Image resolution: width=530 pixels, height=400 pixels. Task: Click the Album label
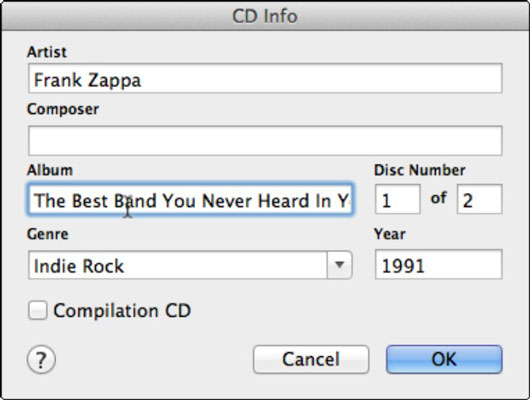(50, 170)
